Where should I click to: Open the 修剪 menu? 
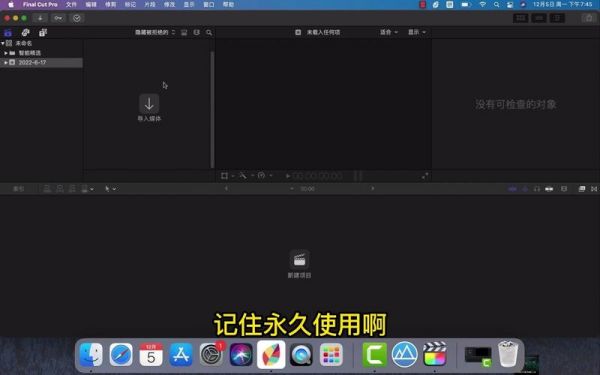click(111, 5)
